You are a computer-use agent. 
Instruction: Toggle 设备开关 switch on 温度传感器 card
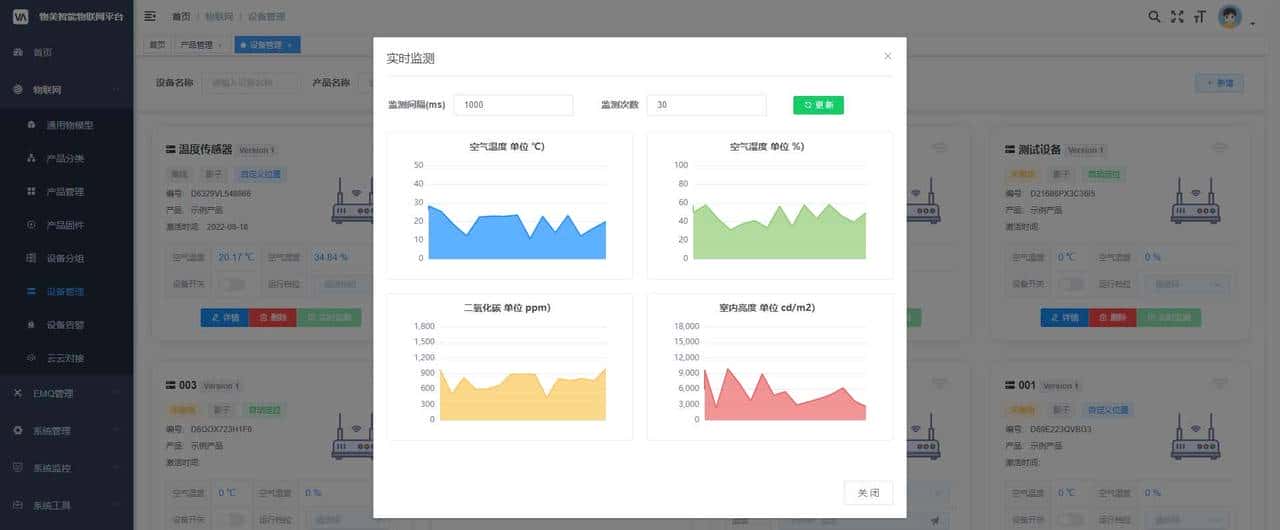click(232, 284)
